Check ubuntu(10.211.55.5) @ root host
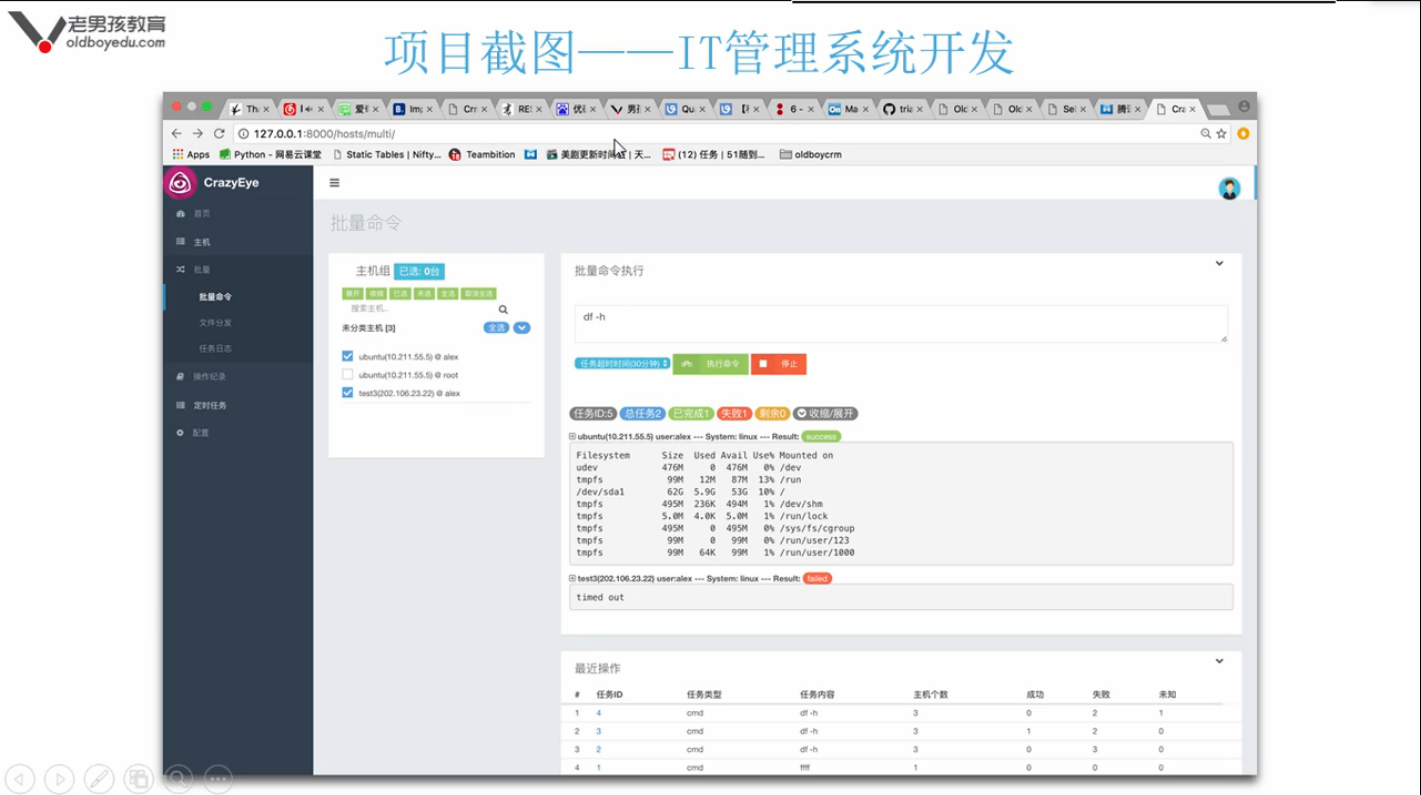The width and height of the screenshot is (1421, 795). (x=348, y=375)
